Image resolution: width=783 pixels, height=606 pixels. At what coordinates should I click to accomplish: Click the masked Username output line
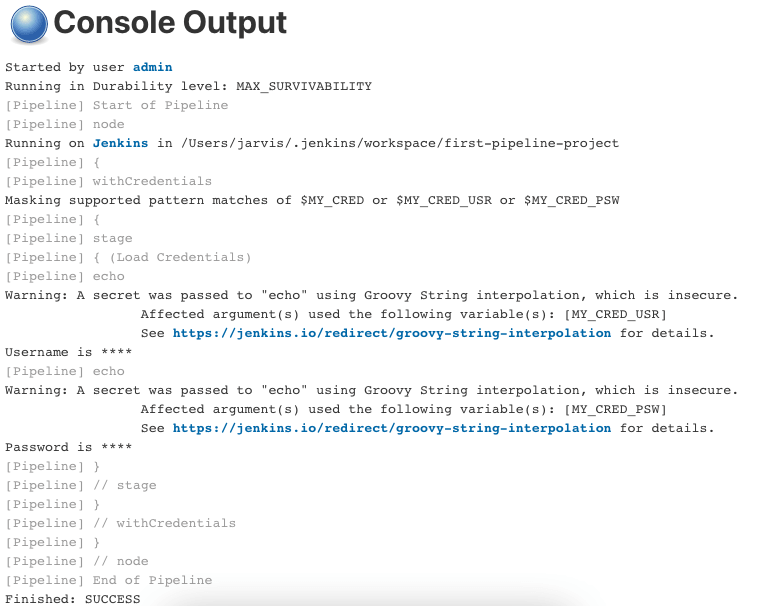(68, 352)
